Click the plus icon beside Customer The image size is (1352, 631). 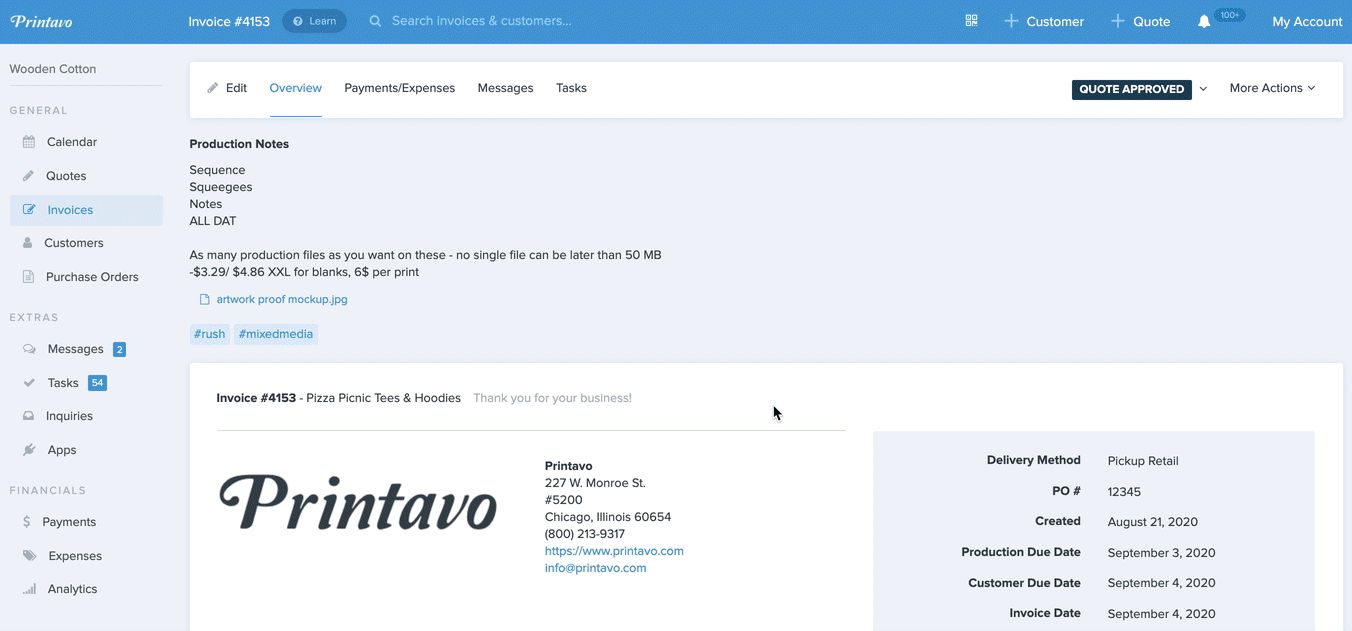1011,21
